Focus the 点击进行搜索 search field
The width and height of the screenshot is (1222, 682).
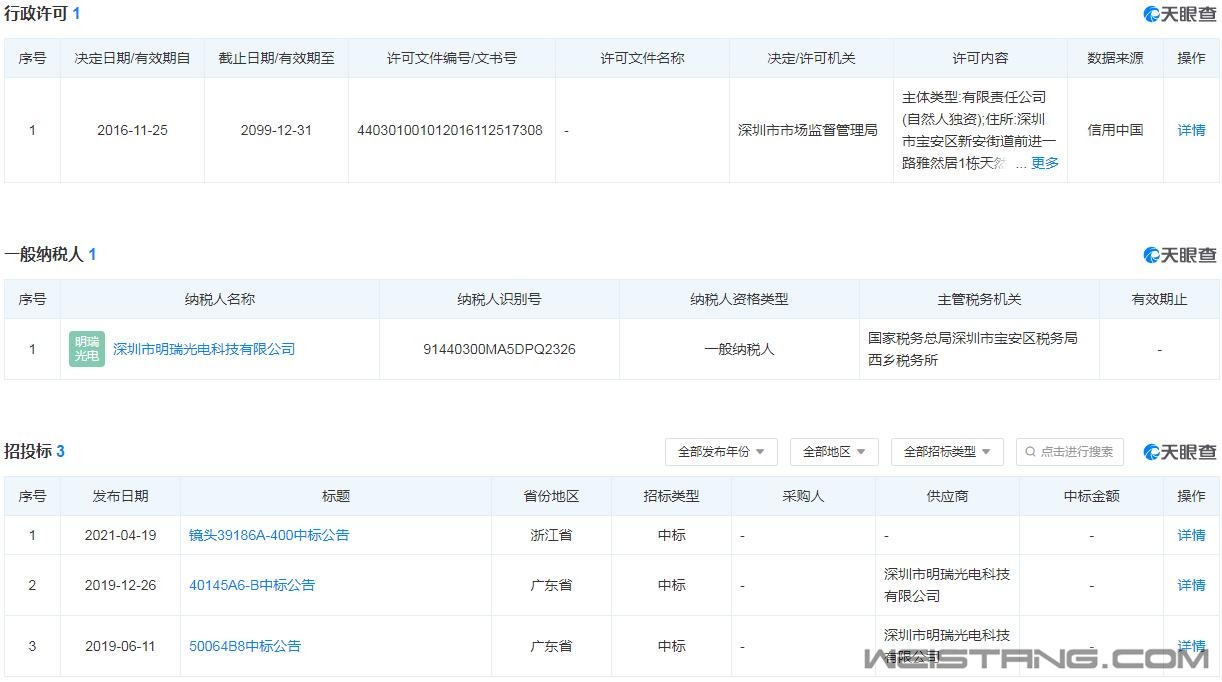coord(1070,452)
